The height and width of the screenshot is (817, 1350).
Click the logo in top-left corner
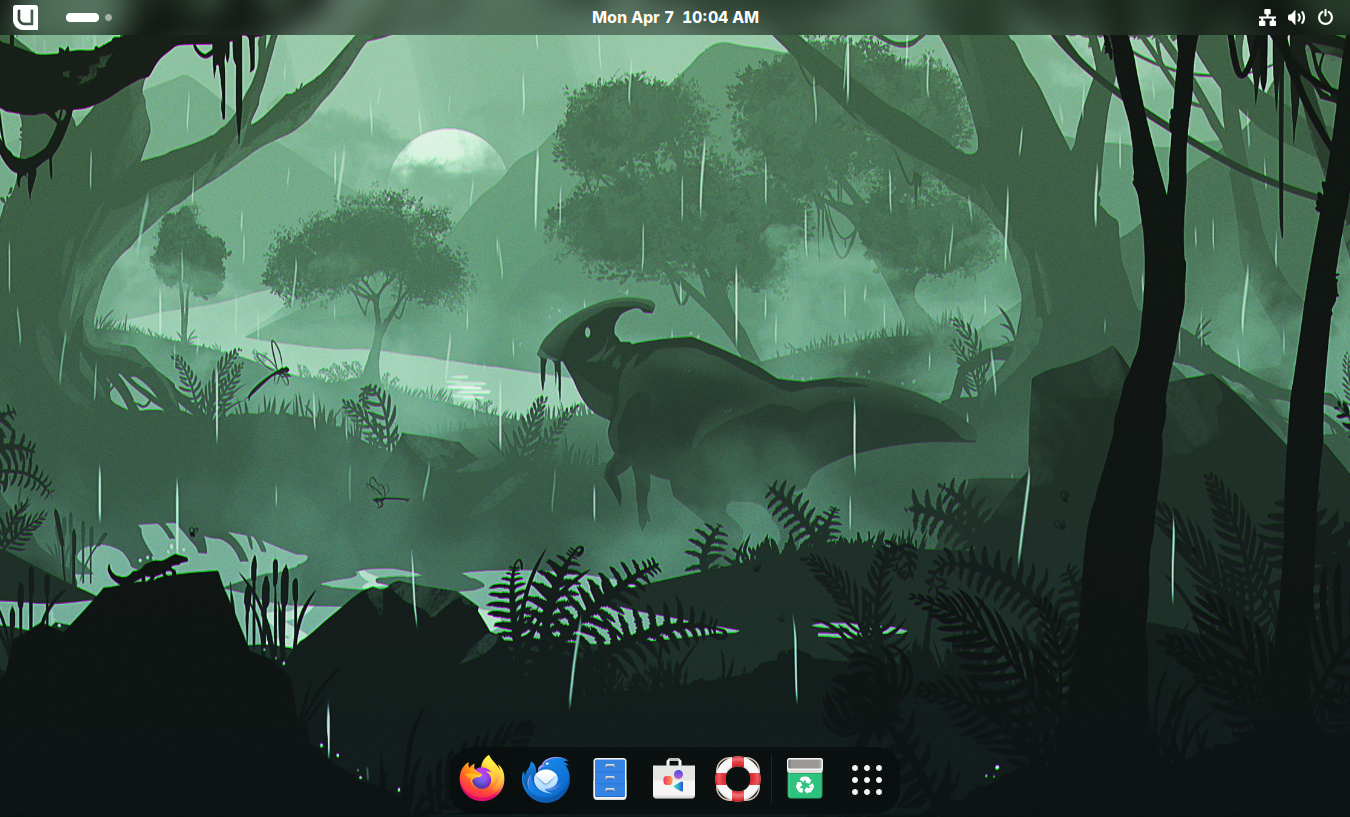click(25, 17)
